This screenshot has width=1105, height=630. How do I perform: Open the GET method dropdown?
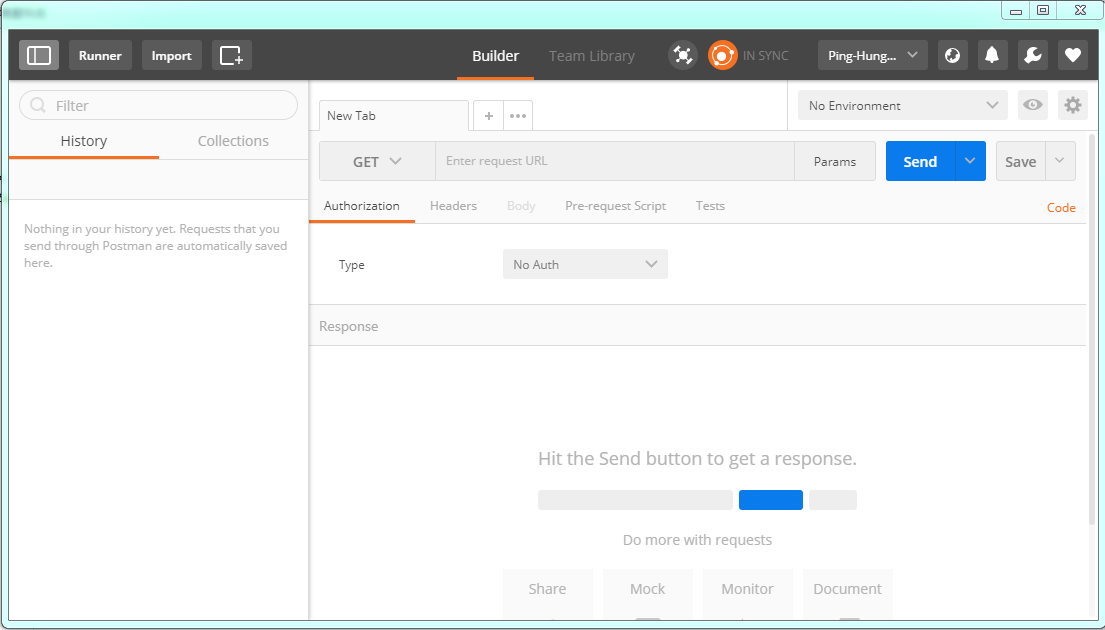tap(377, 161)
